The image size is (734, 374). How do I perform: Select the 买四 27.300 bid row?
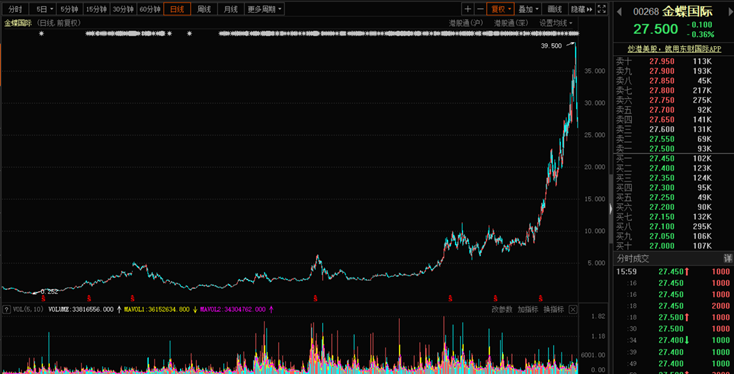click(x=674, y=188)
